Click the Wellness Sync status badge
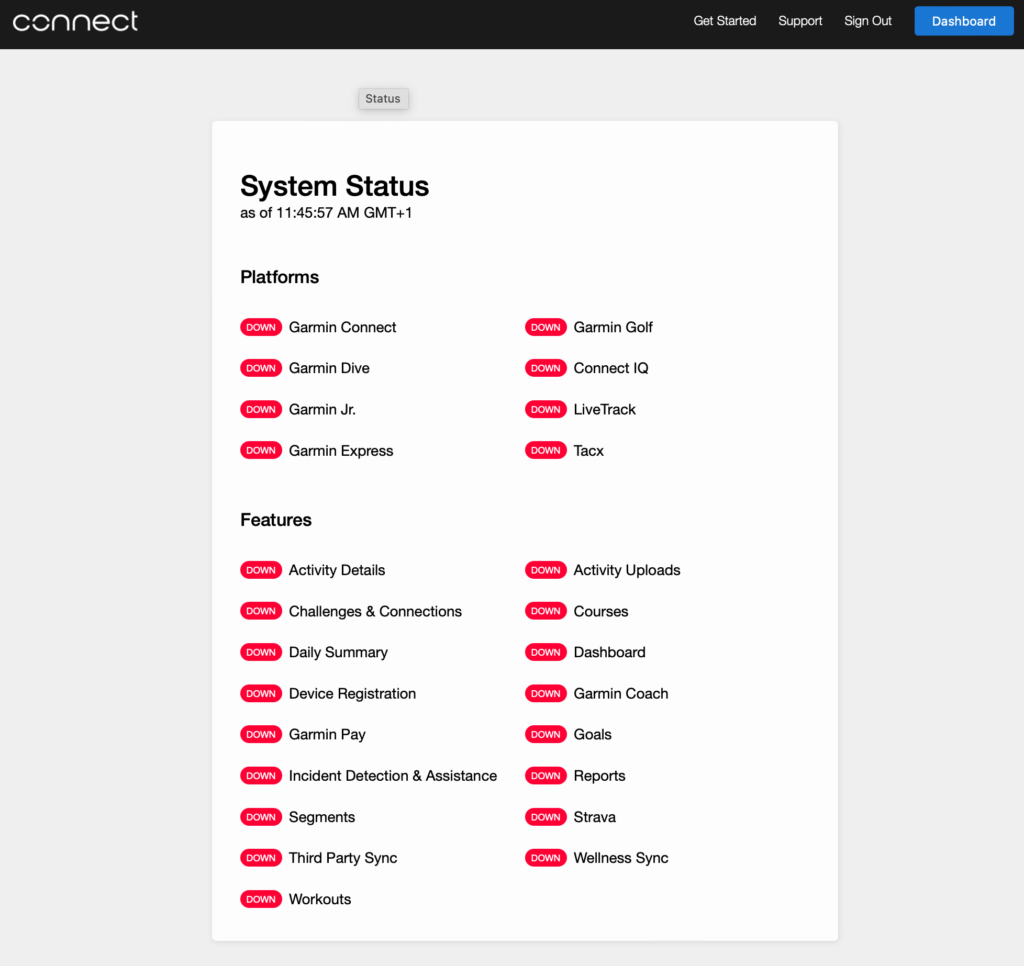 [546, 857]
